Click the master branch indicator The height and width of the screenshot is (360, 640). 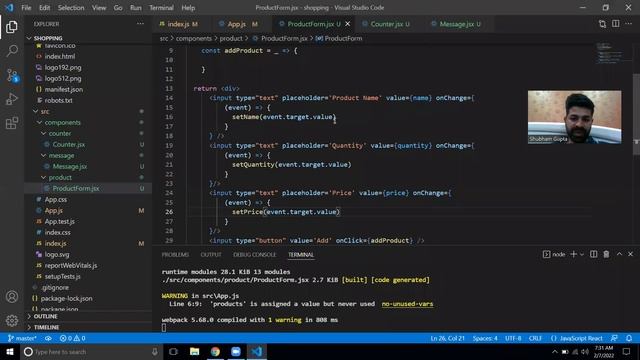pos(22,338)
